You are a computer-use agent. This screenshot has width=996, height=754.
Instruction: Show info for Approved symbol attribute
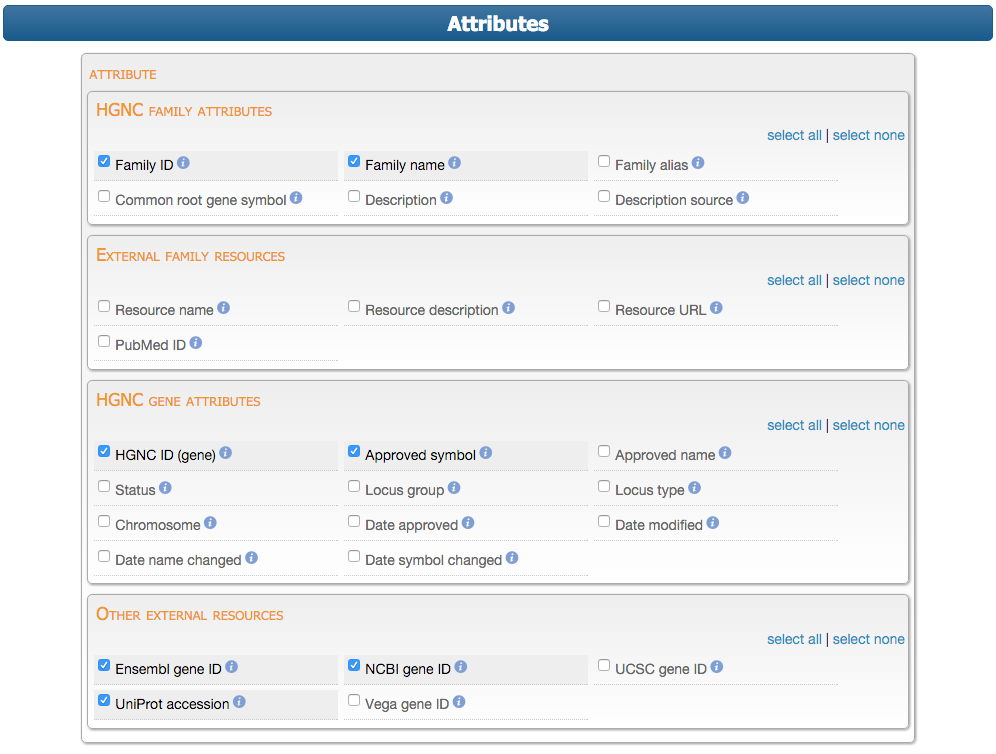pyautogui.click(x=486, y=453)
